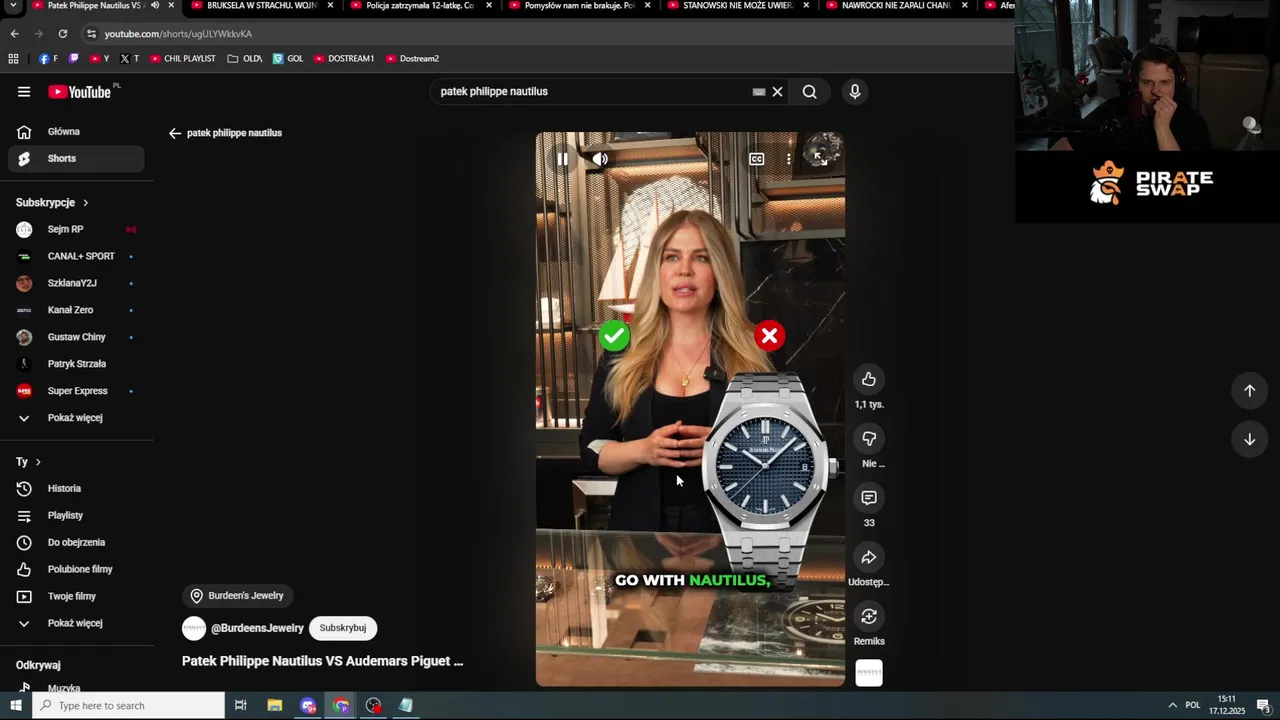Switch to the Pomysłów nam nie brakuje tab
The height and width of the screenshot is (720, 1280).
[579, 6]
